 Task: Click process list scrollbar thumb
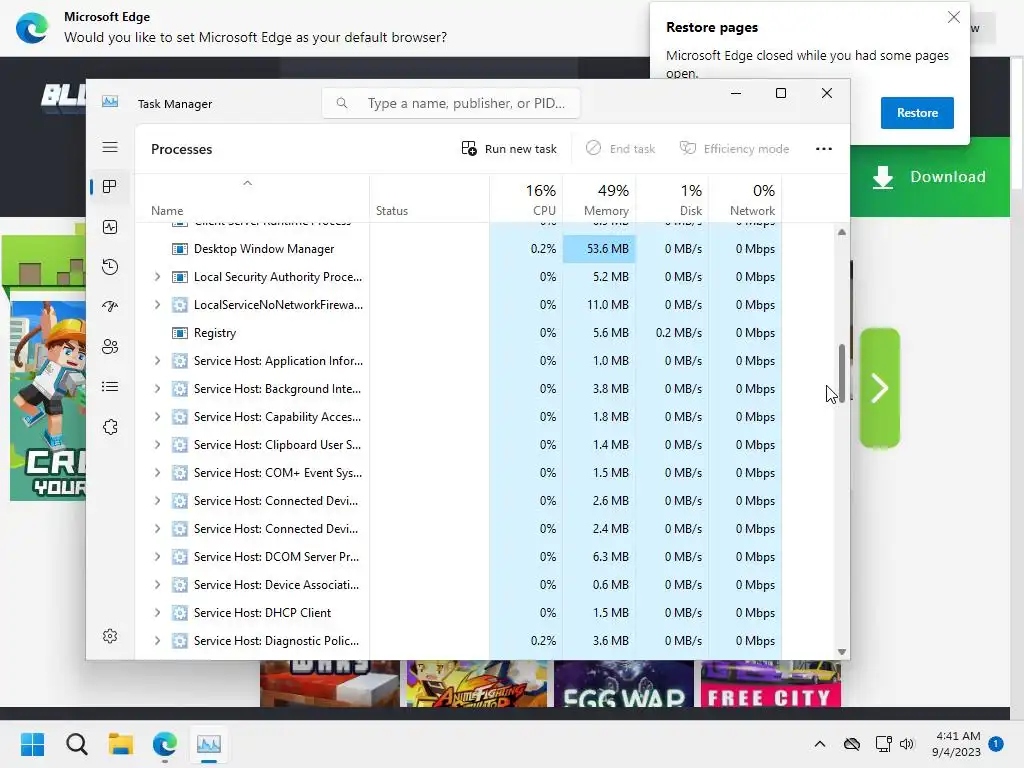tap(842, 373)
